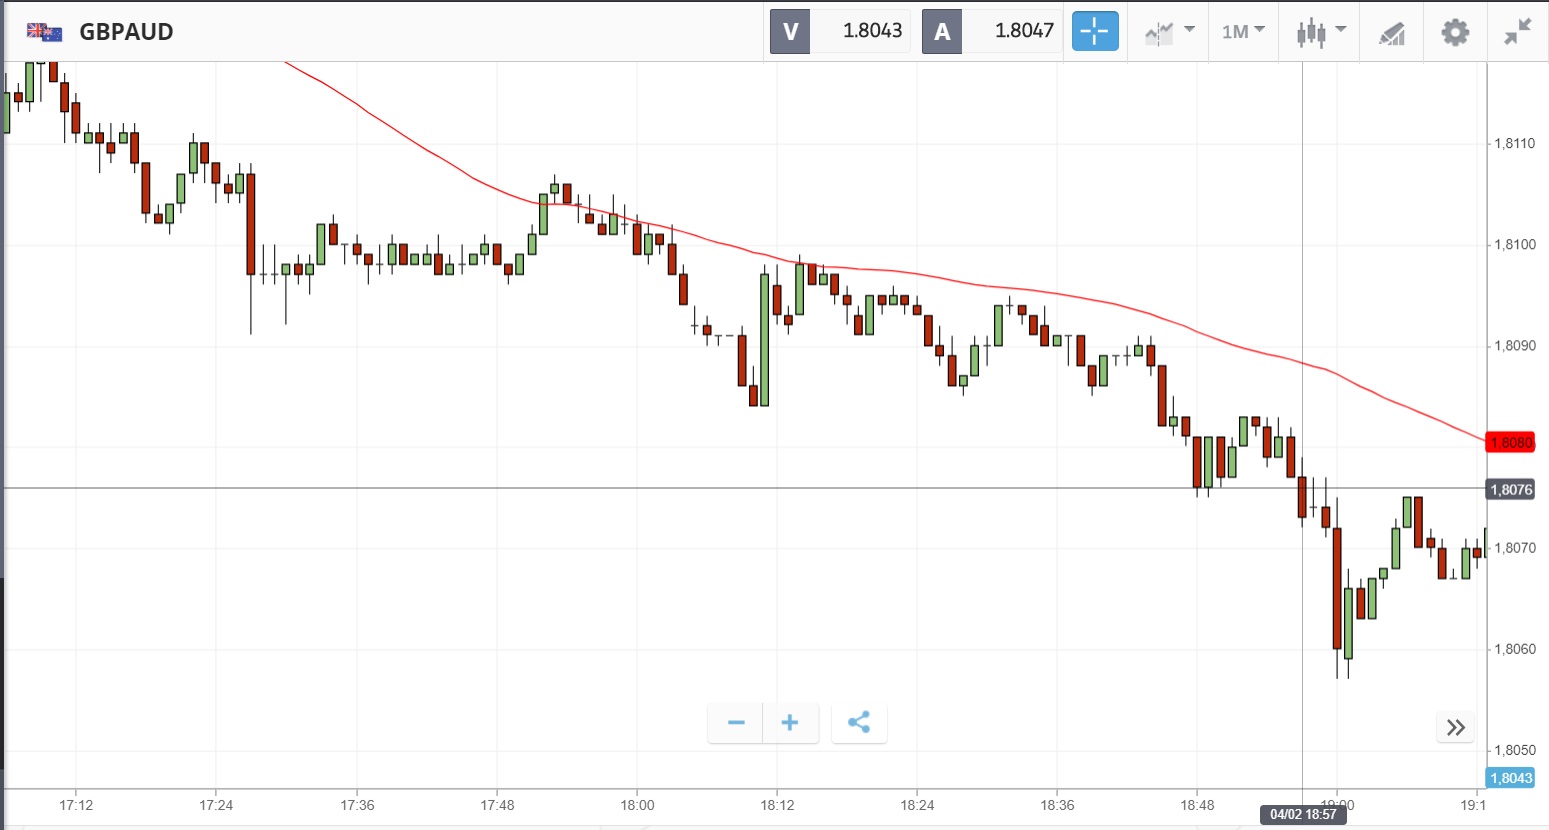Open the 1M timeframe dropdown
This screenshot has height=830, width=1549.
tap(1243, 32)
